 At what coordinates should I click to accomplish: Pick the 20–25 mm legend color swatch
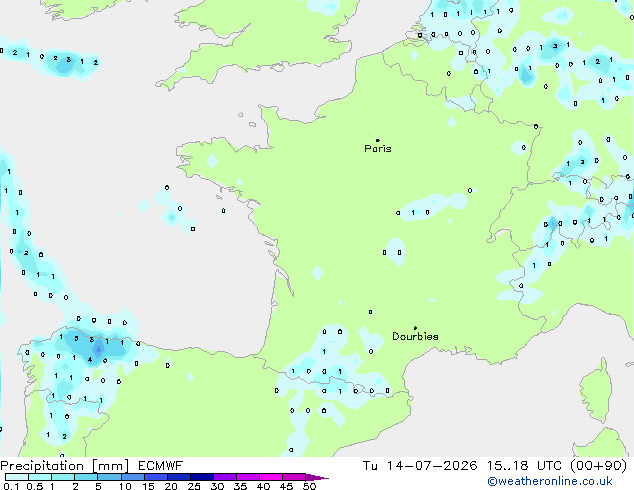(179, 477)
